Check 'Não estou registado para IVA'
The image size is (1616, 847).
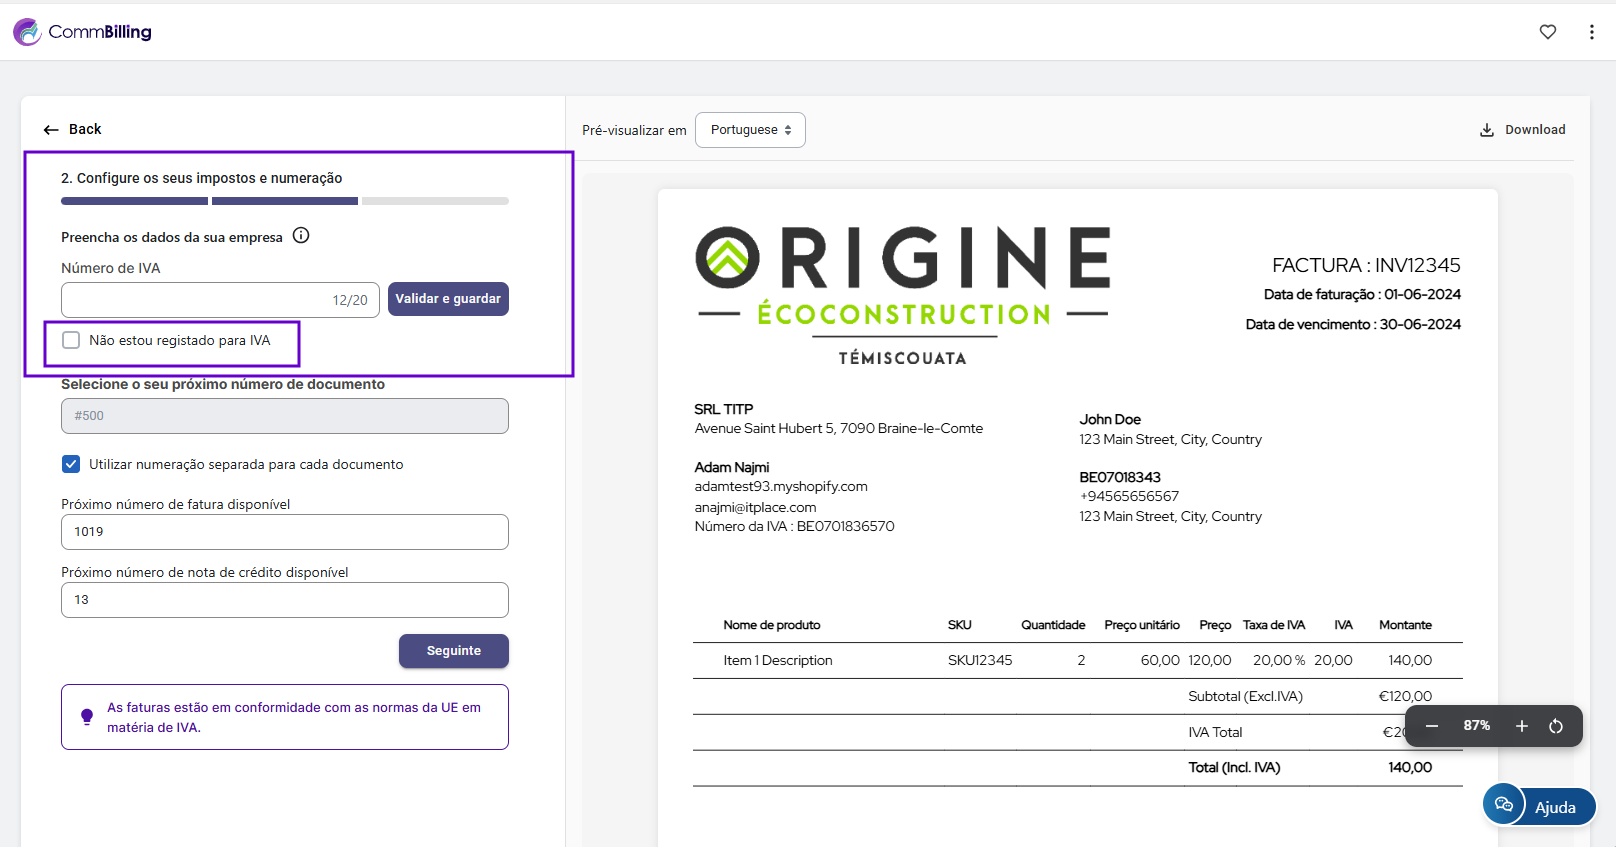pos(72,340)
